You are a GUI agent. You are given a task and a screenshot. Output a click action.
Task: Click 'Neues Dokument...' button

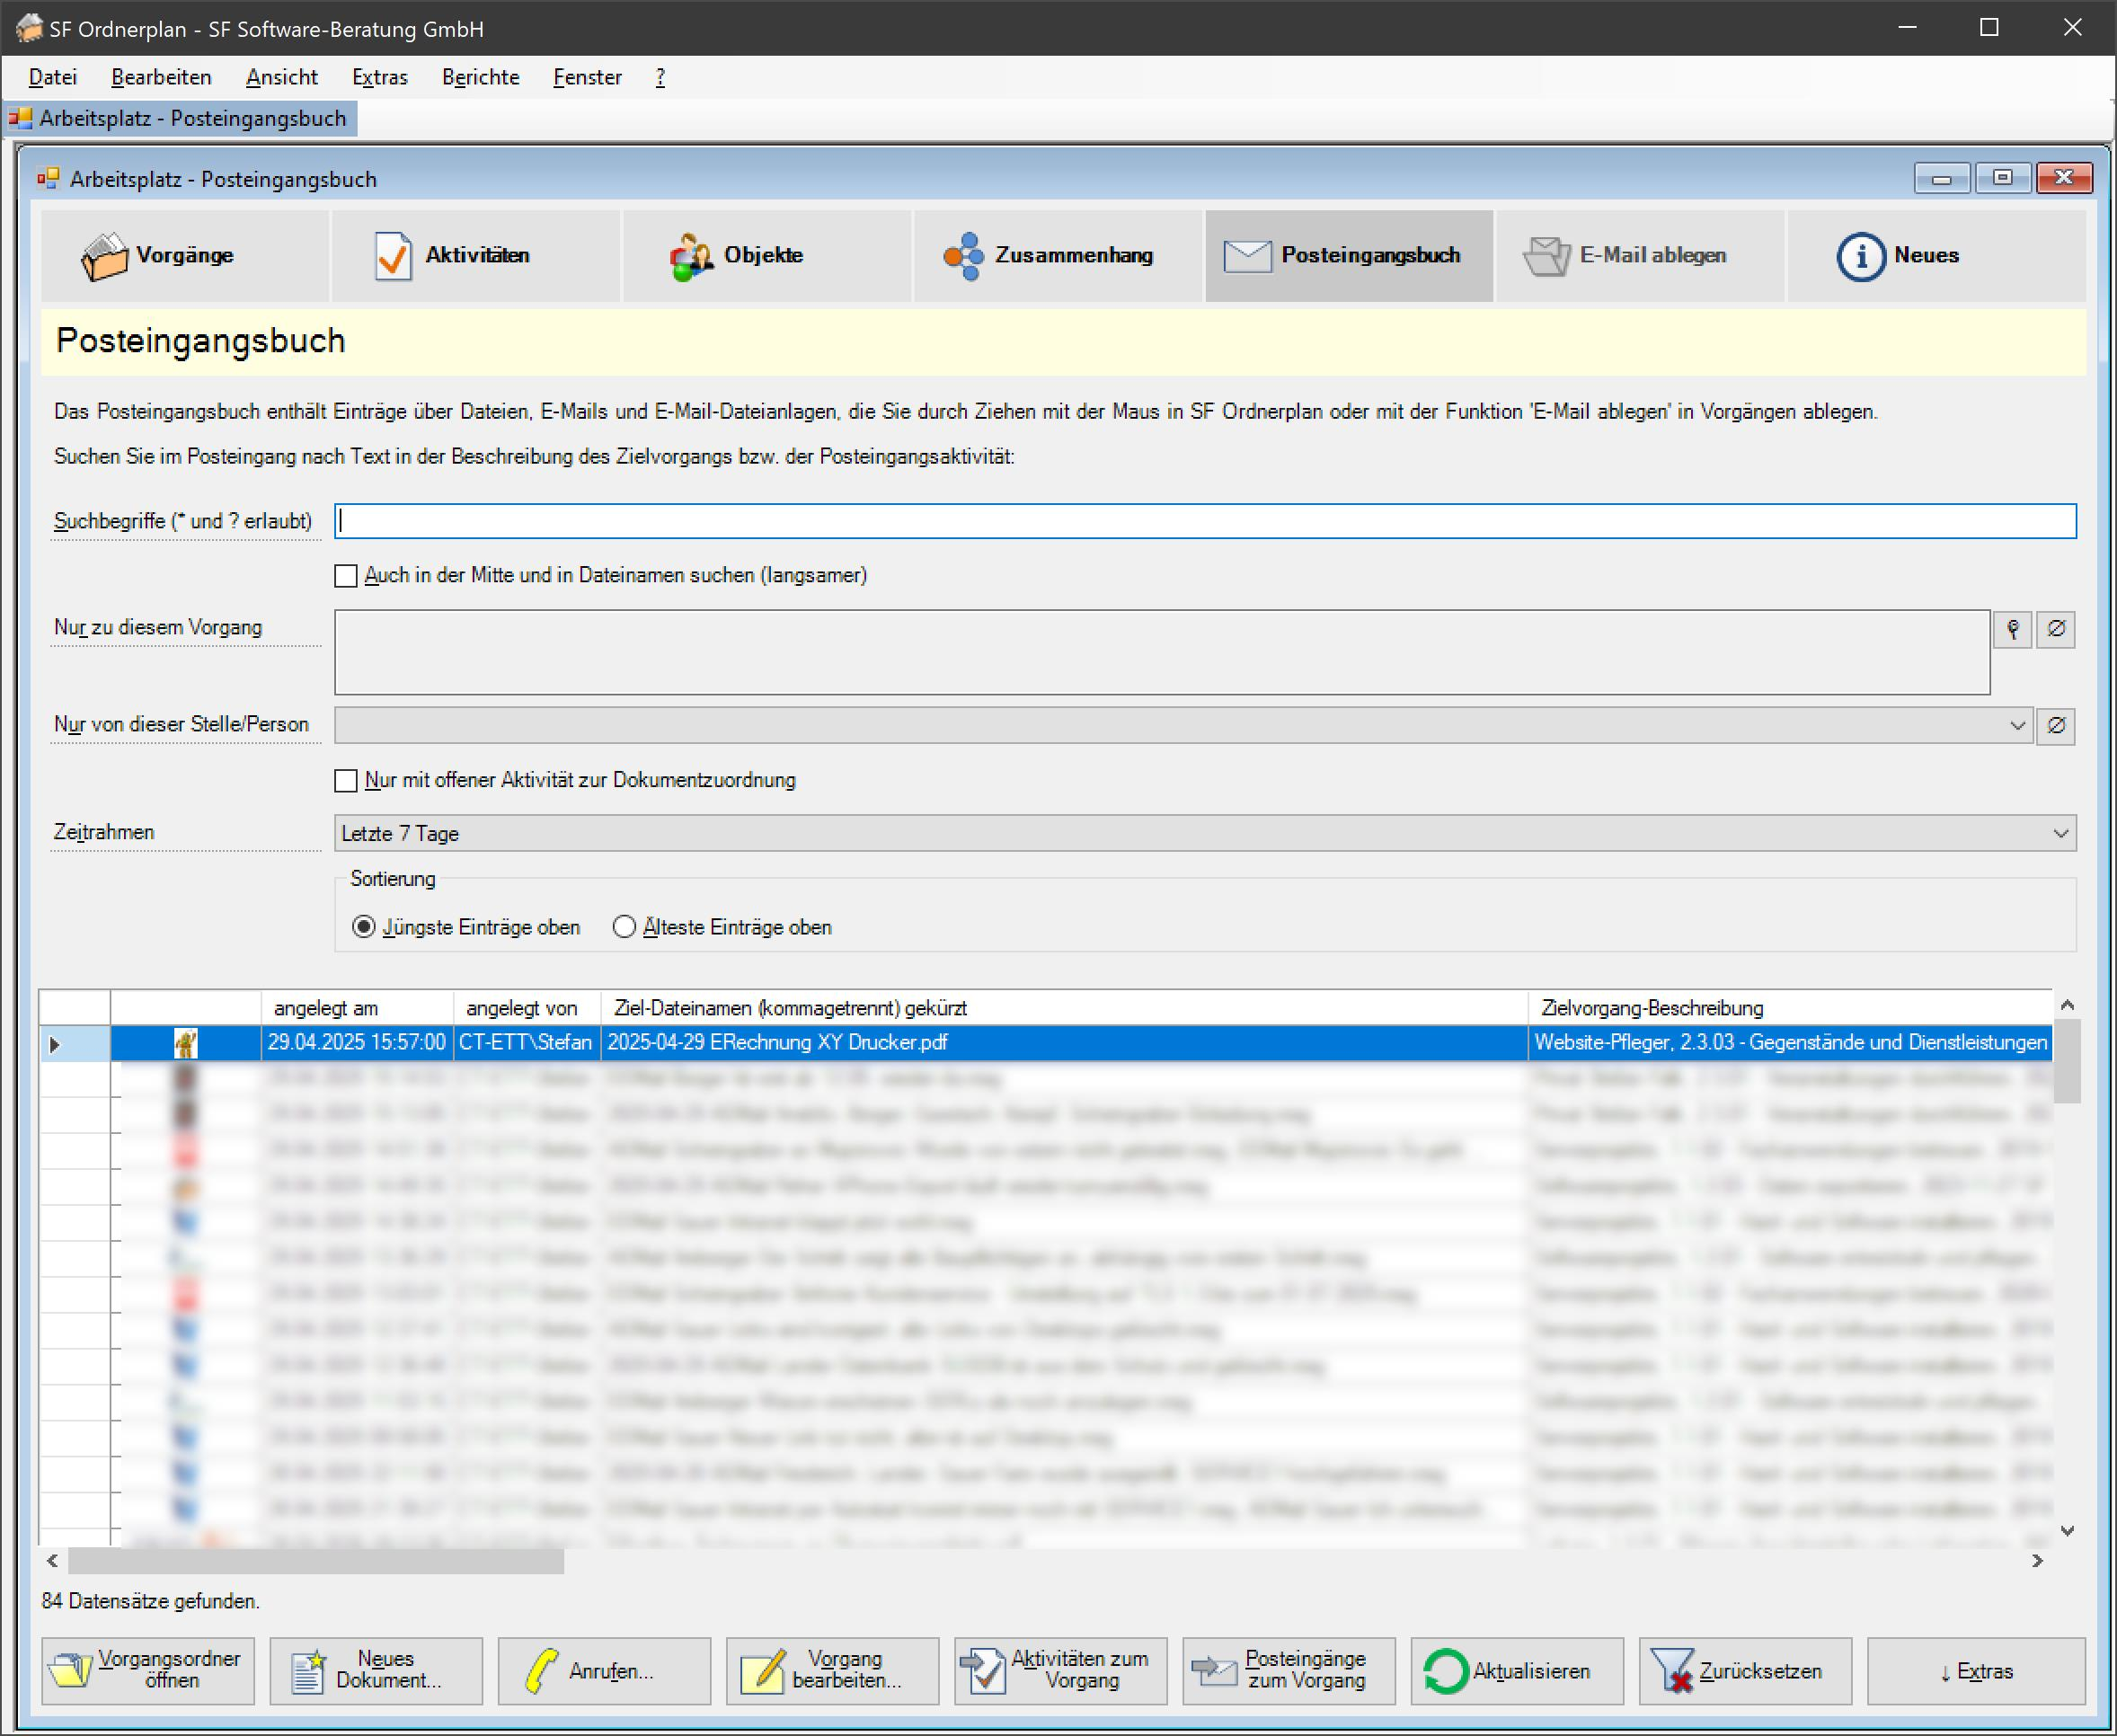point(376,1671)
